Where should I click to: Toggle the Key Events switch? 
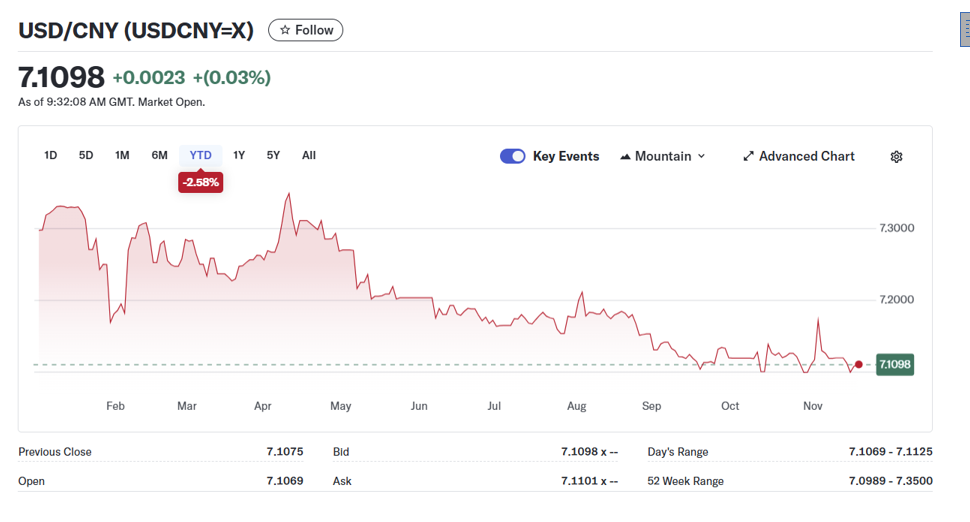pyautogui.click(x=512, y=156)
